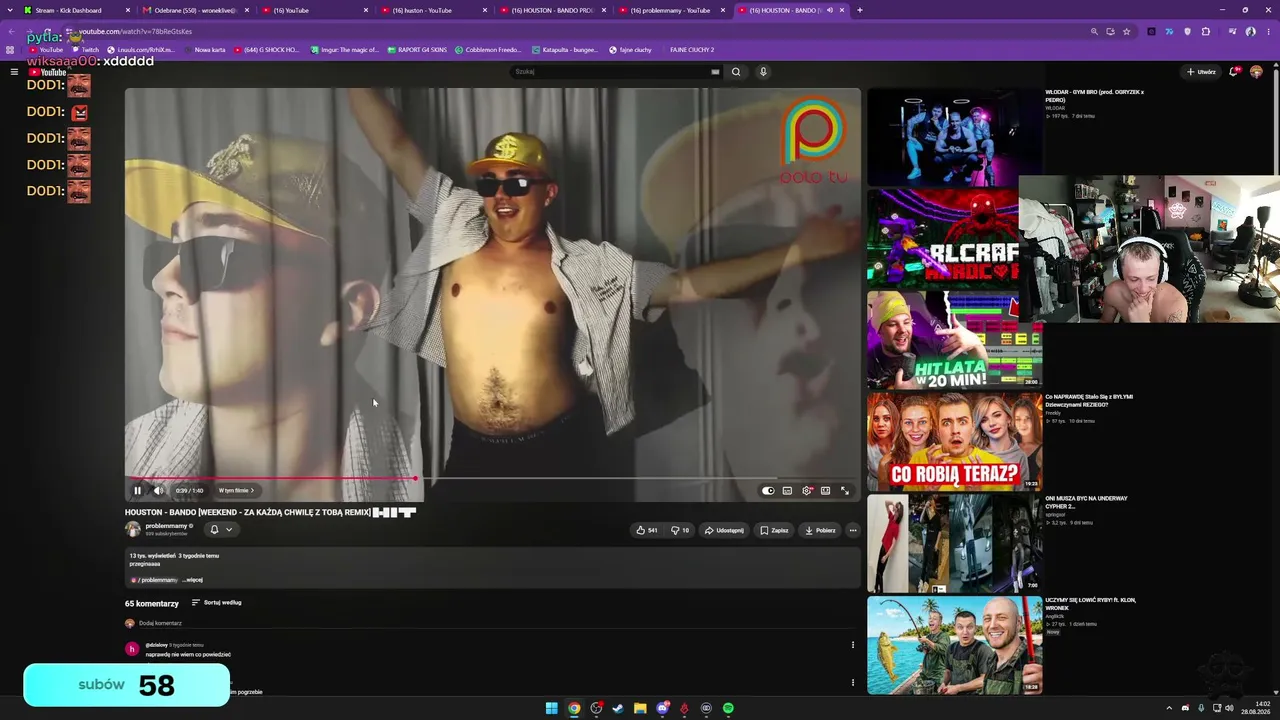Switch the player to theater mode

[825, 491]
